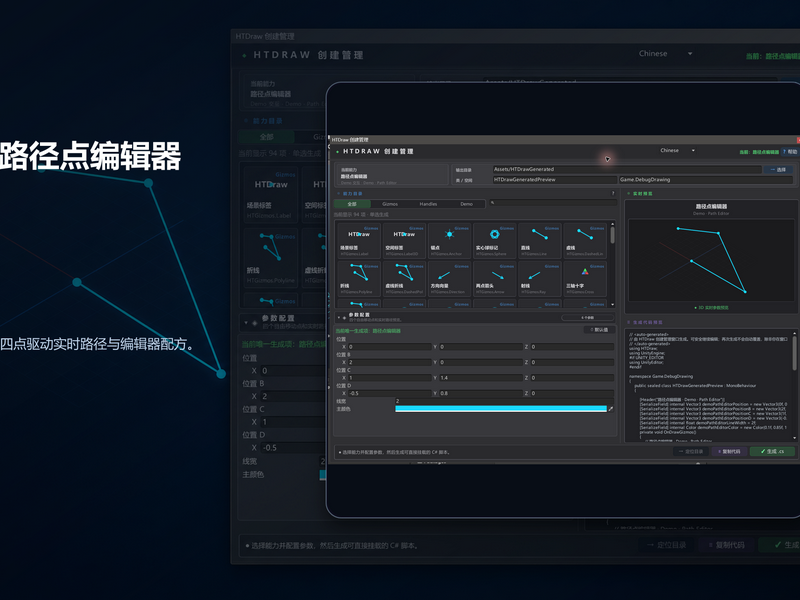Choose the 实心球标记 Sphere gizmo icon
This screenshot has width=800, height=600.
coord(494,240)
